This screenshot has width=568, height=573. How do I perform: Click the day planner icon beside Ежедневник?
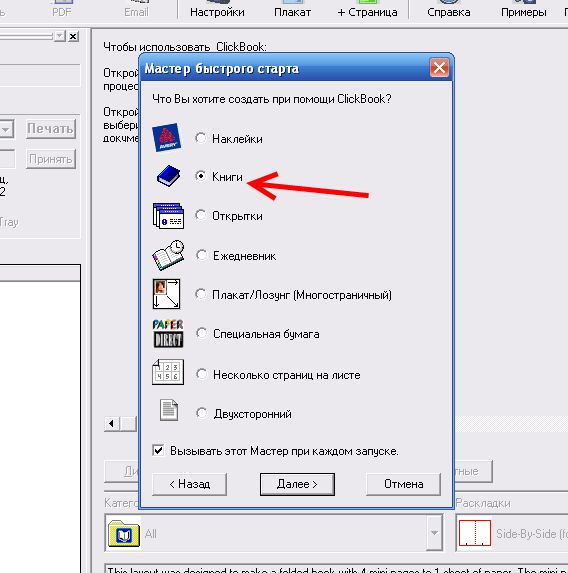(x=168, y=255)
